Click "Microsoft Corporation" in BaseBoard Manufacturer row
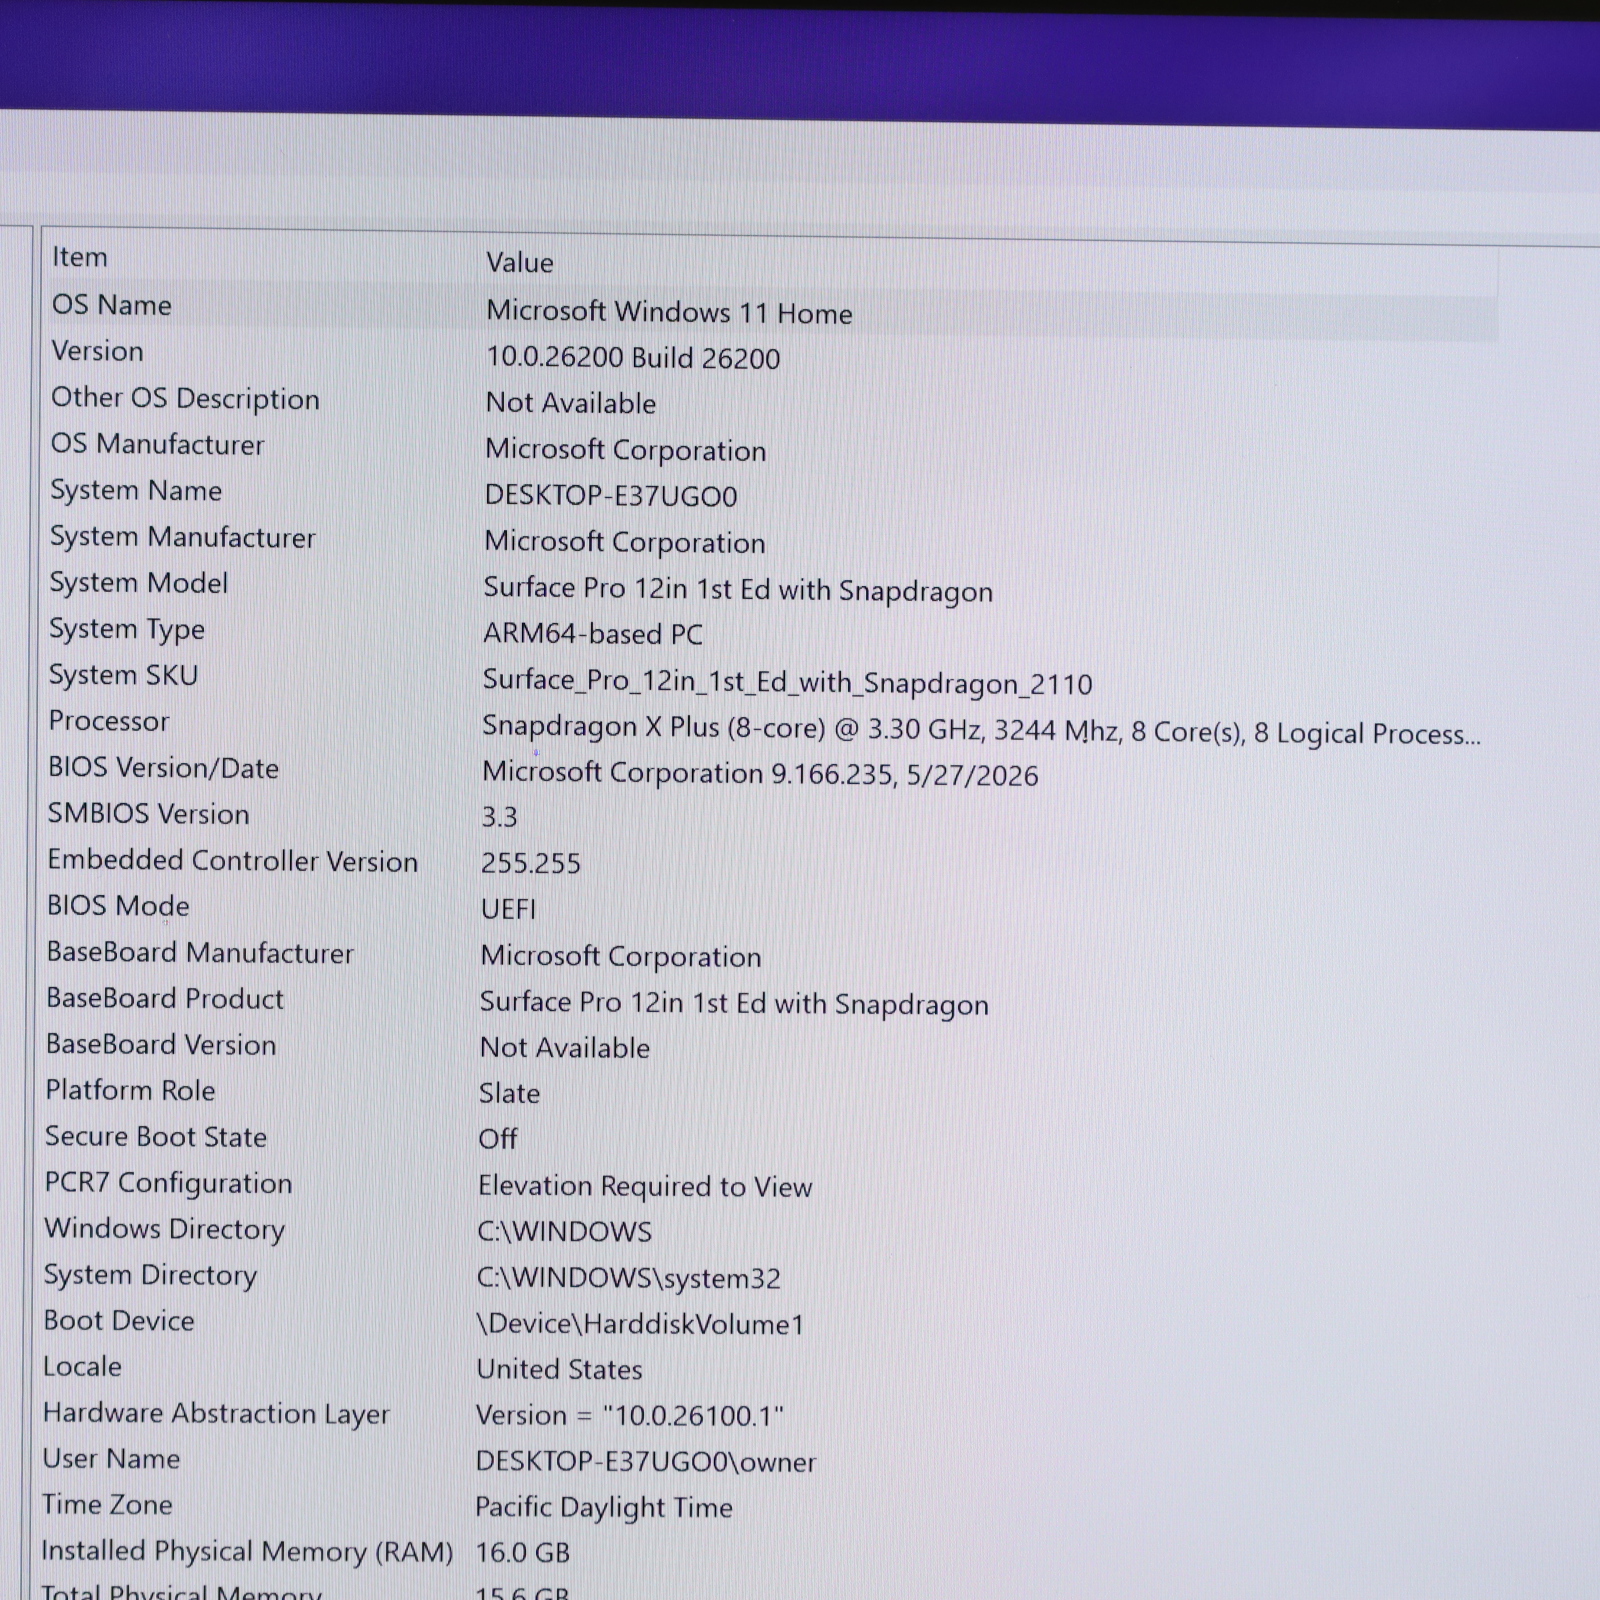1600x1600 pixels. click(x=621, y=957)
